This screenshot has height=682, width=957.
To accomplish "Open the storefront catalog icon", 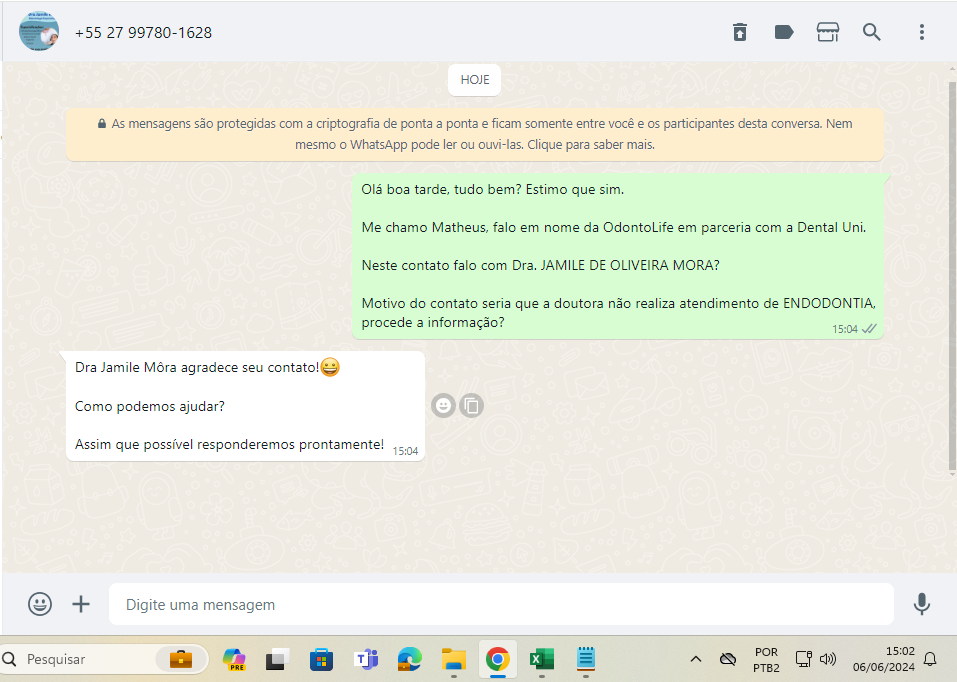I will point(828,32).
